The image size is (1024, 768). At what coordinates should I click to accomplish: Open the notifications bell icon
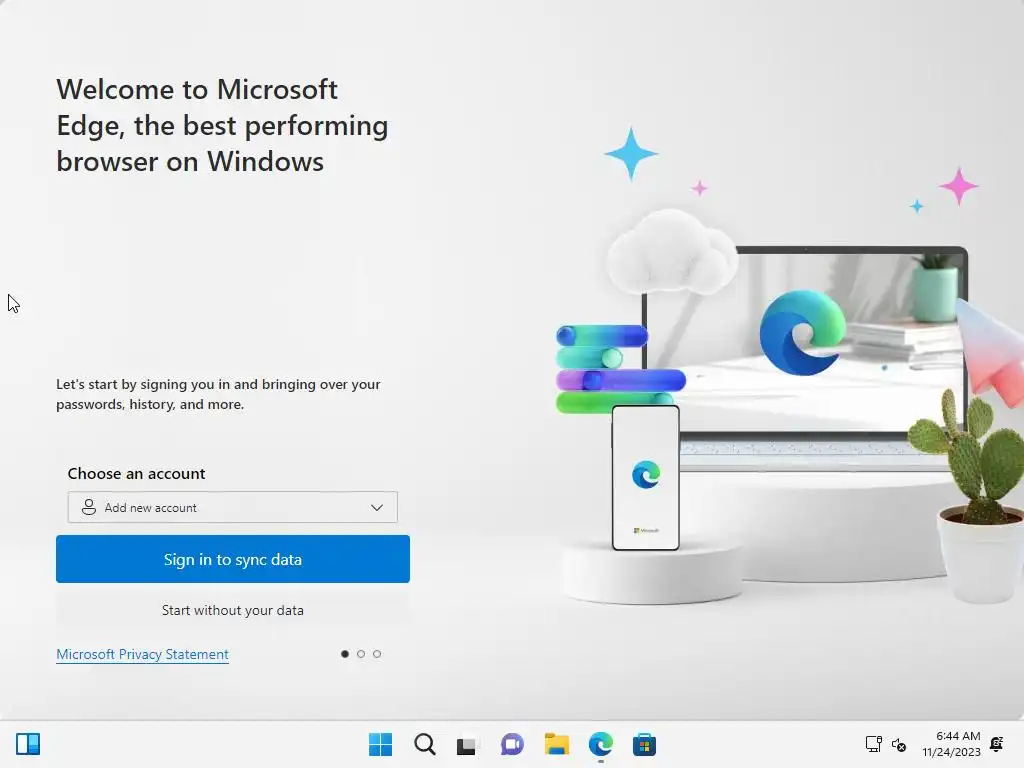[997, 744]
